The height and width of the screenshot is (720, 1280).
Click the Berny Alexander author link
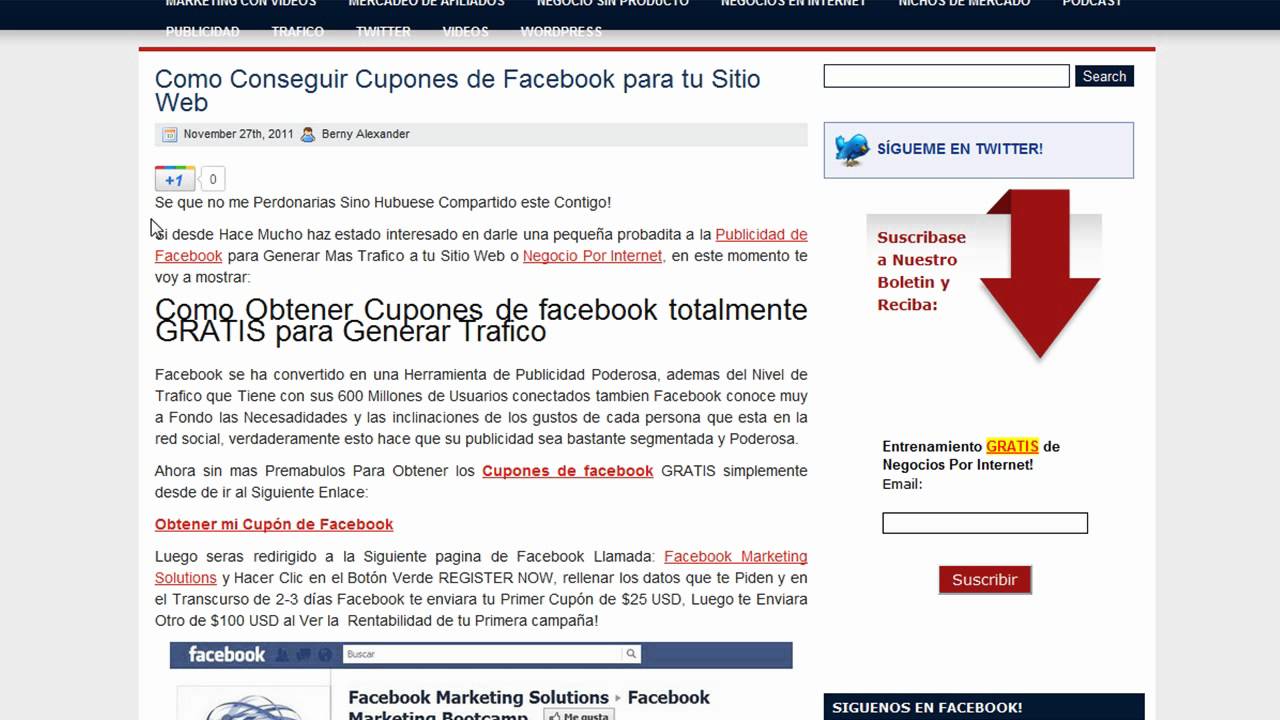[x=365, y=134]
